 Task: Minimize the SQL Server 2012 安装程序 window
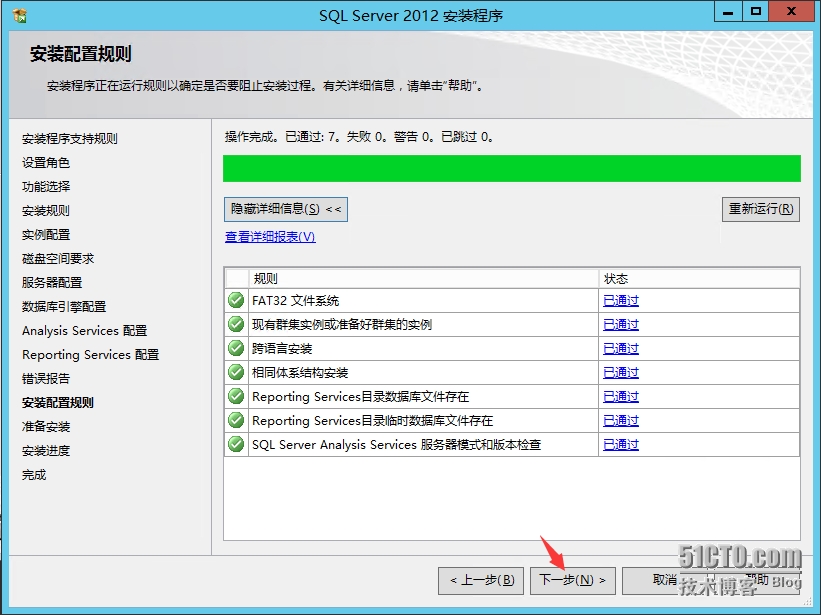coord(728,13)
